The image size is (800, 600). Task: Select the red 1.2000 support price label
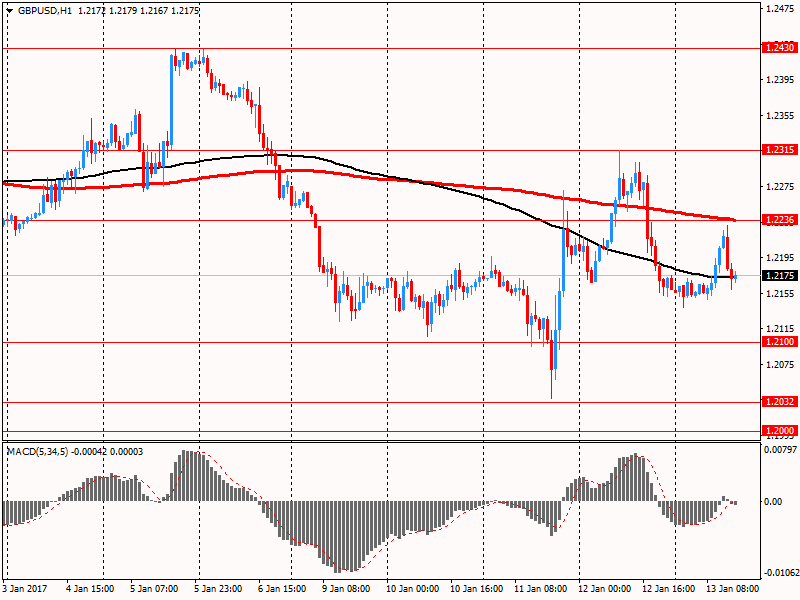click(x=779, y=430)
